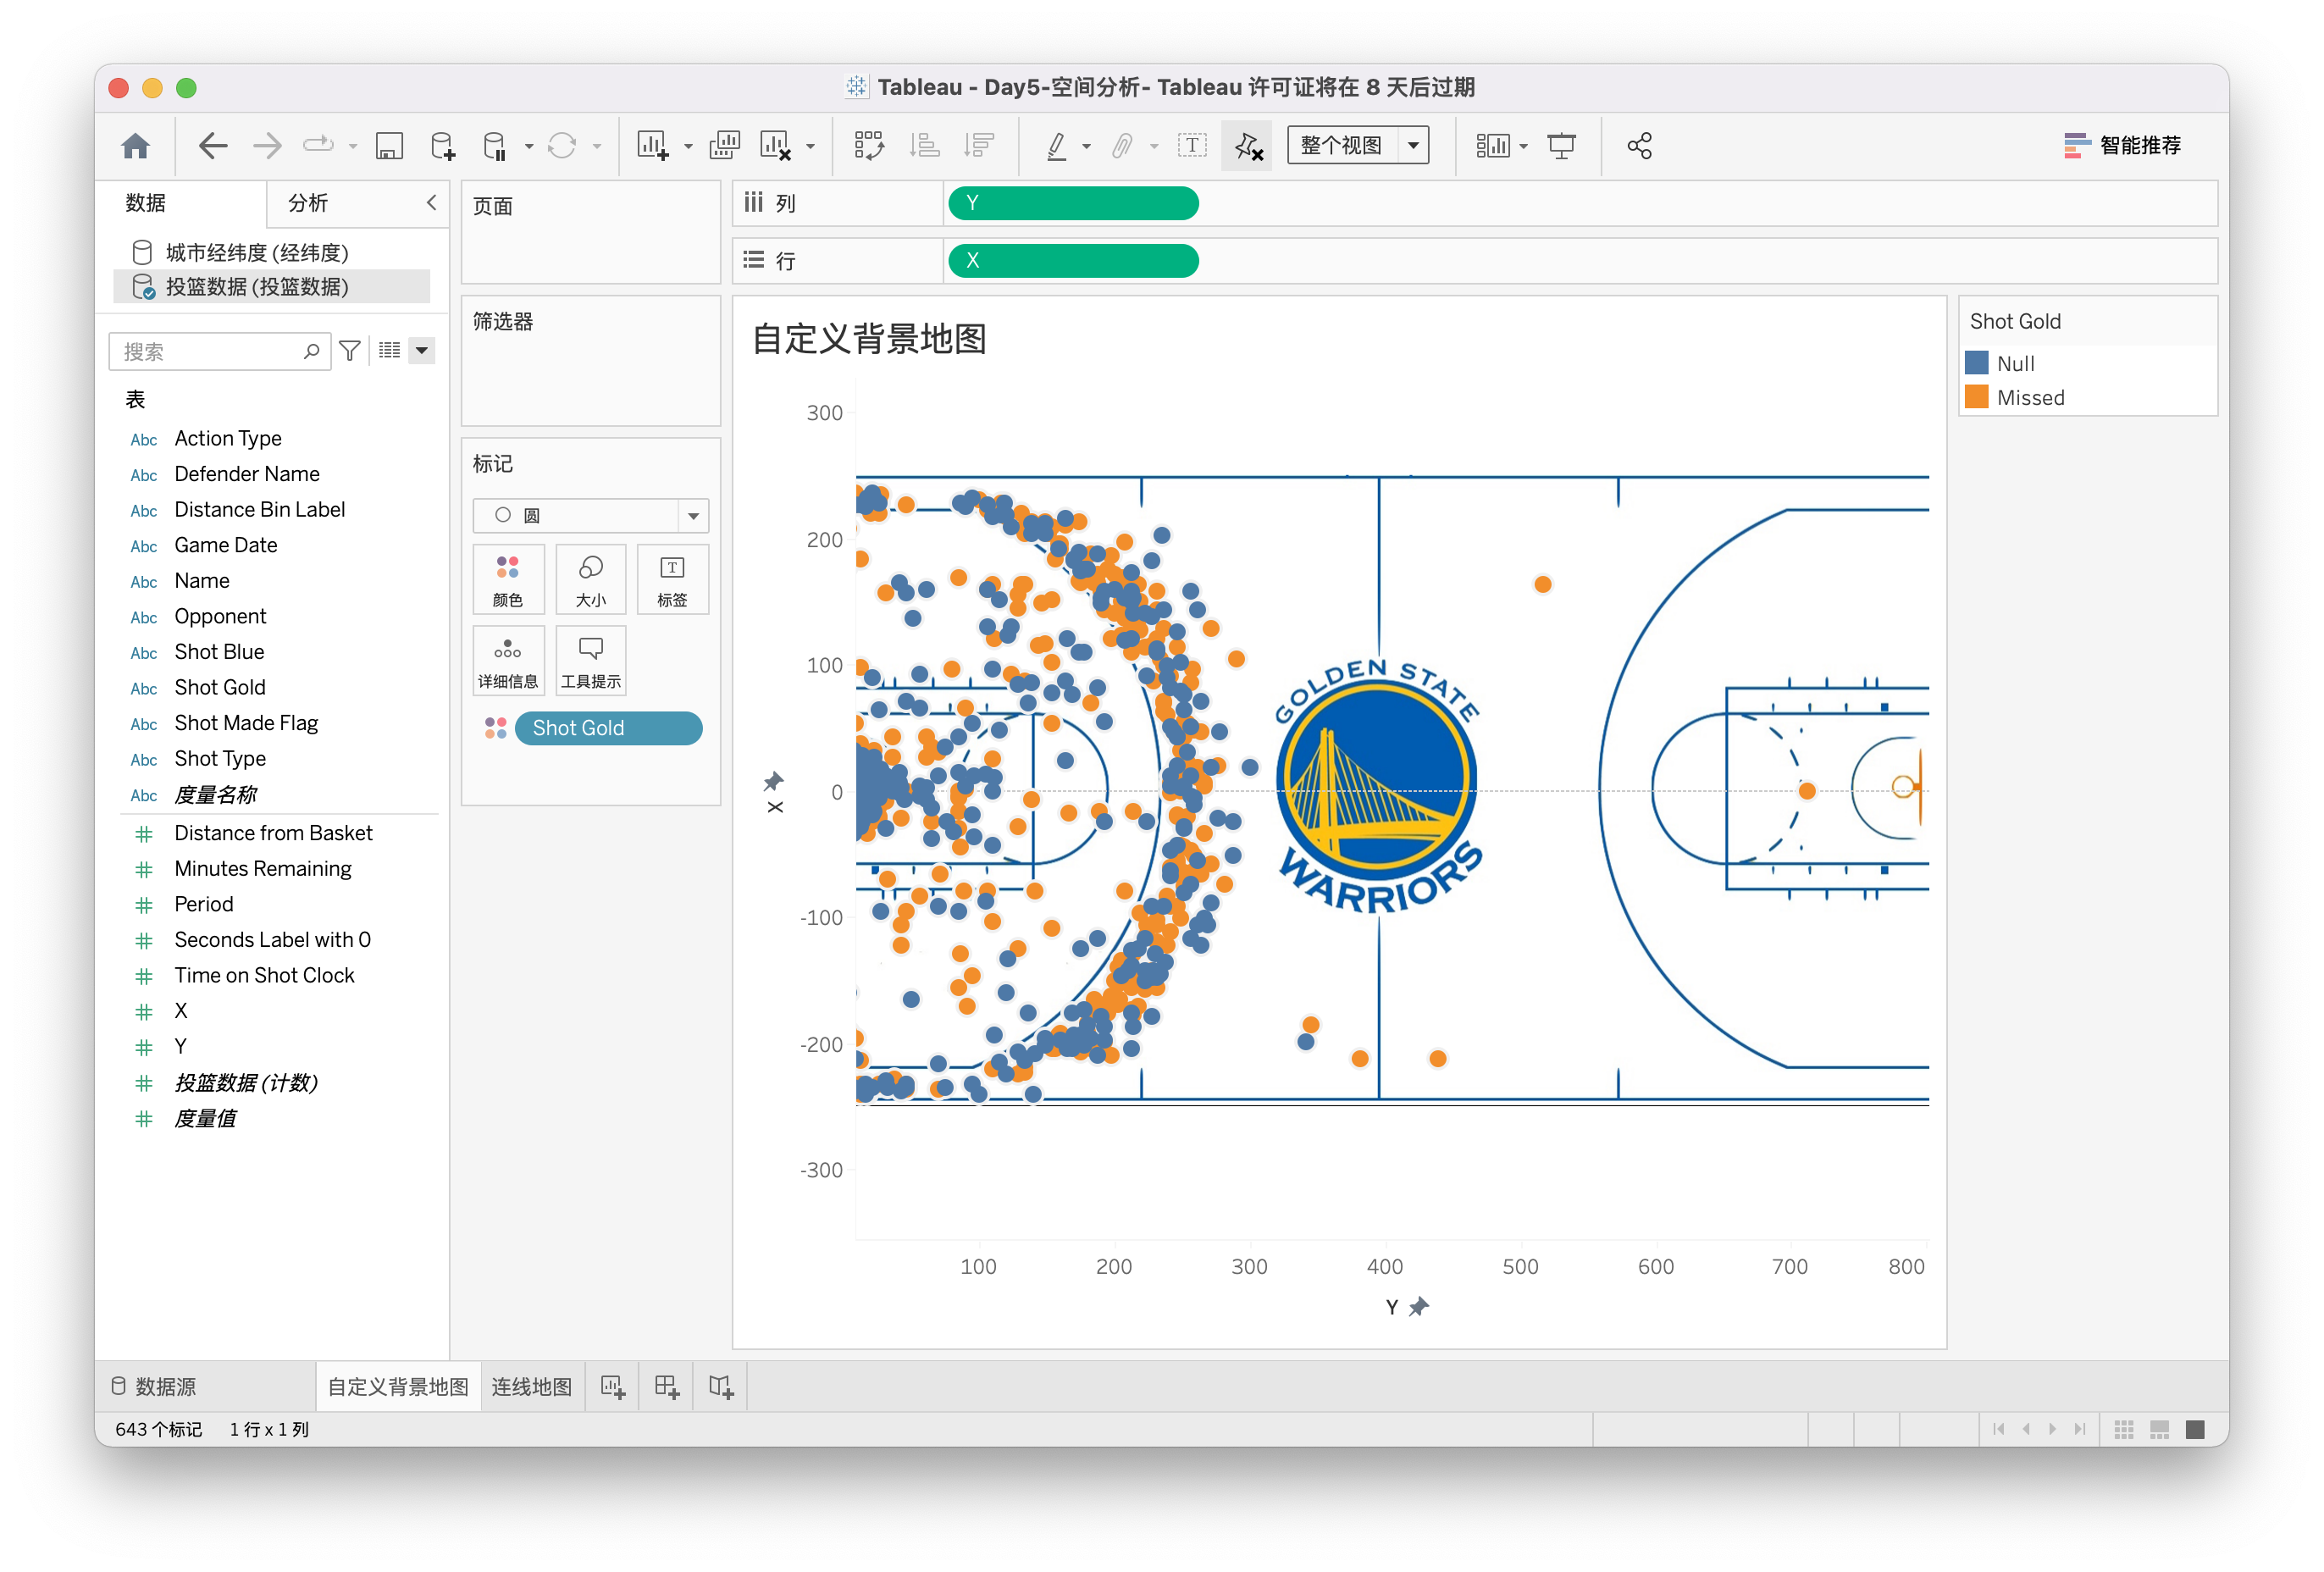Screen dimensions: 2324x1572
Task: Select the 投篮数据 data source
Action: pos(272,287)
